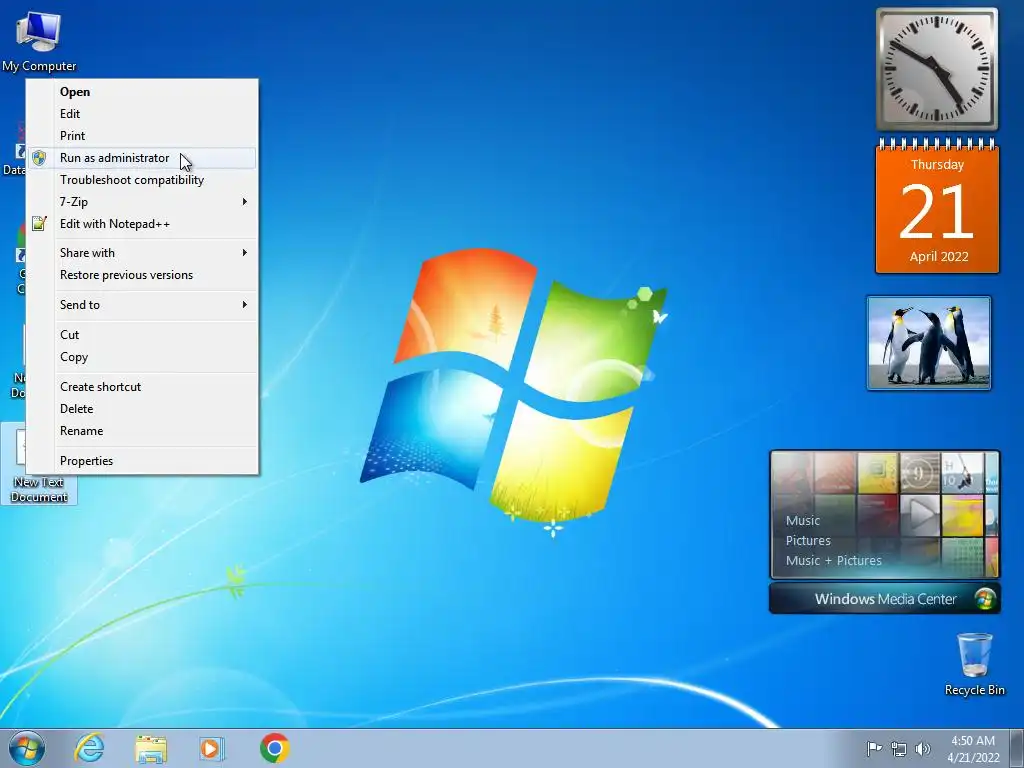Click Music + Pictures in Media Center gadget

[833, 560]
